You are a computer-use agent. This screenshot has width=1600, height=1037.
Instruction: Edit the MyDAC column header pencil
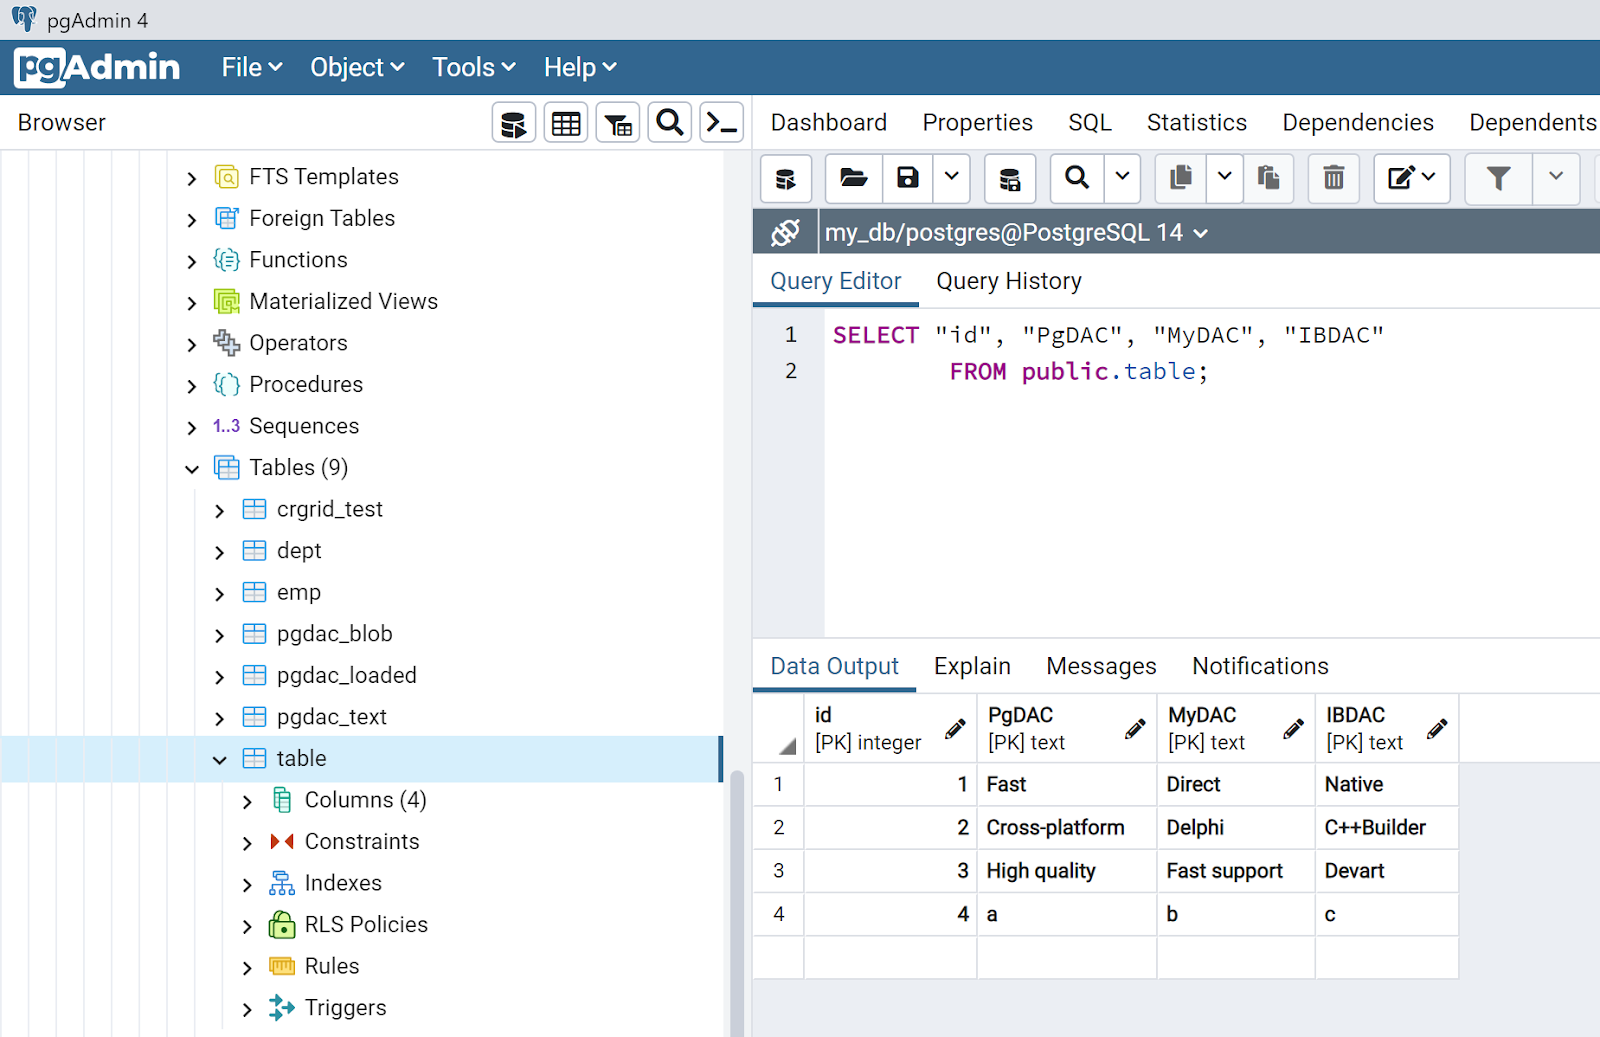tap(1293, 729)
